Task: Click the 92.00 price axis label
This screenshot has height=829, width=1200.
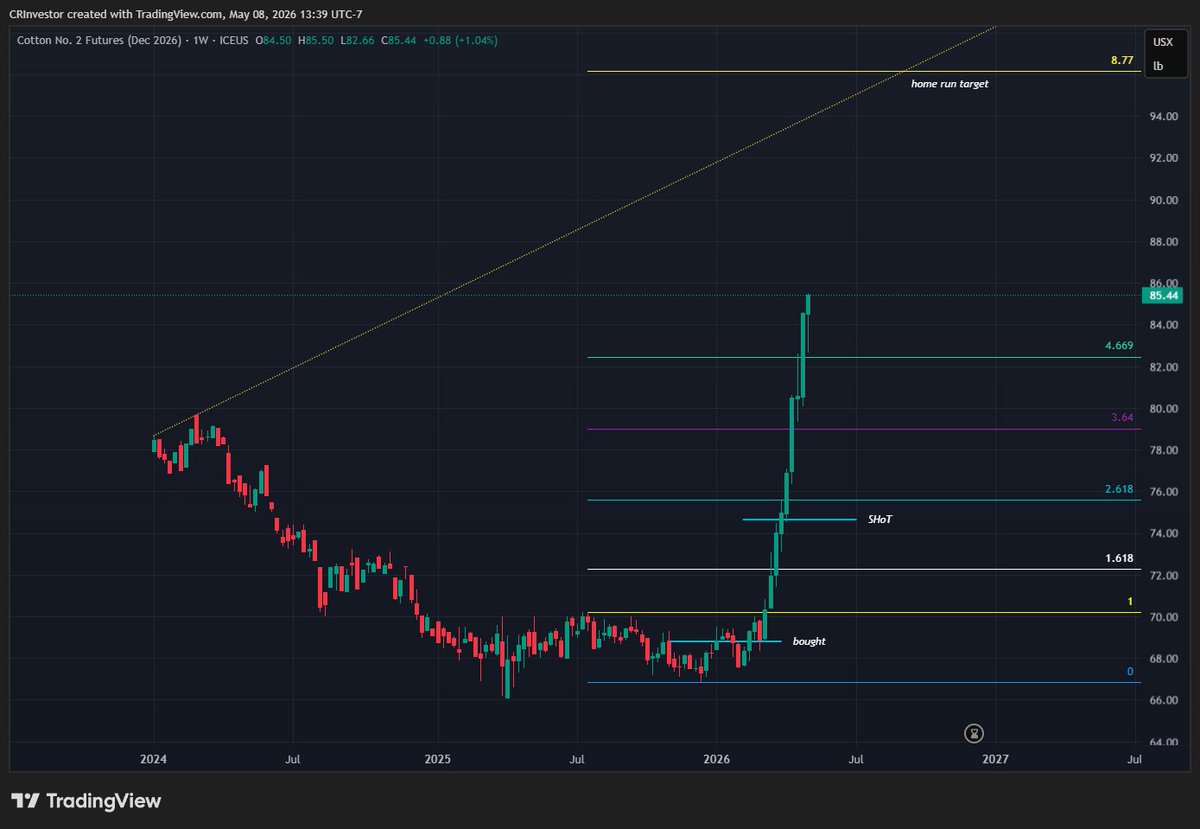Action: [1165, 158]
